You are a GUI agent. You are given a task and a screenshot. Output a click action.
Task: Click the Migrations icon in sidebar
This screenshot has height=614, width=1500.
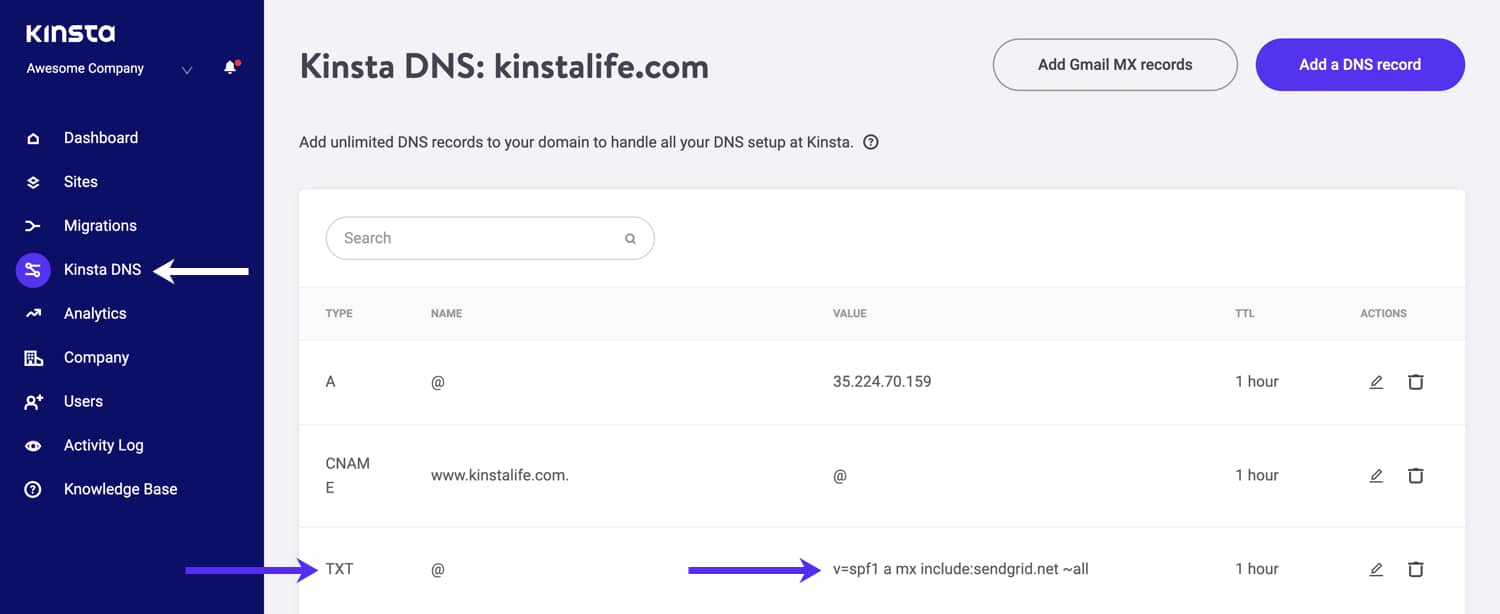point(33,226)
